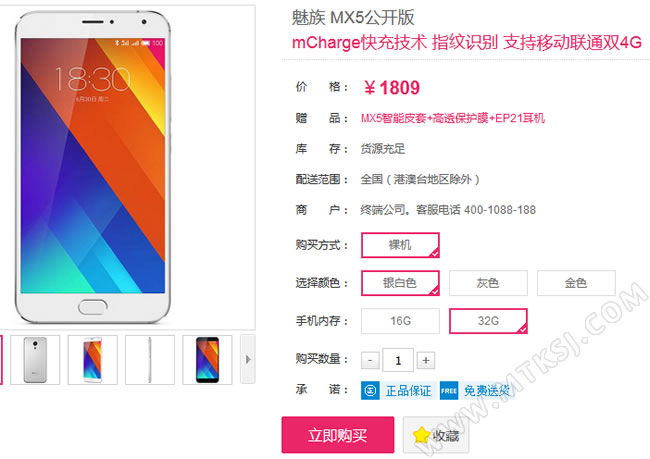This screenshot has height=459, width=650.
Task: Select 16G phone memory option
Action: [400, 321]
